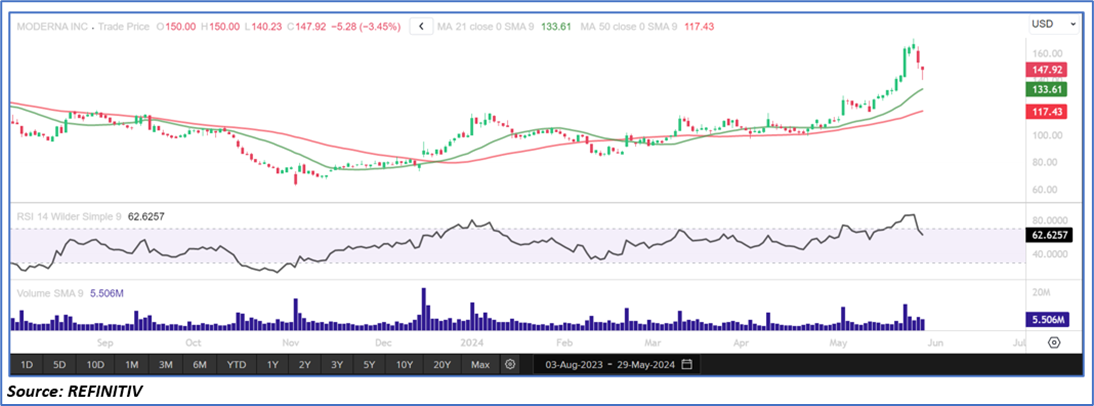
Task: Click the Sep label on time axis
Action: click(105, 343)
